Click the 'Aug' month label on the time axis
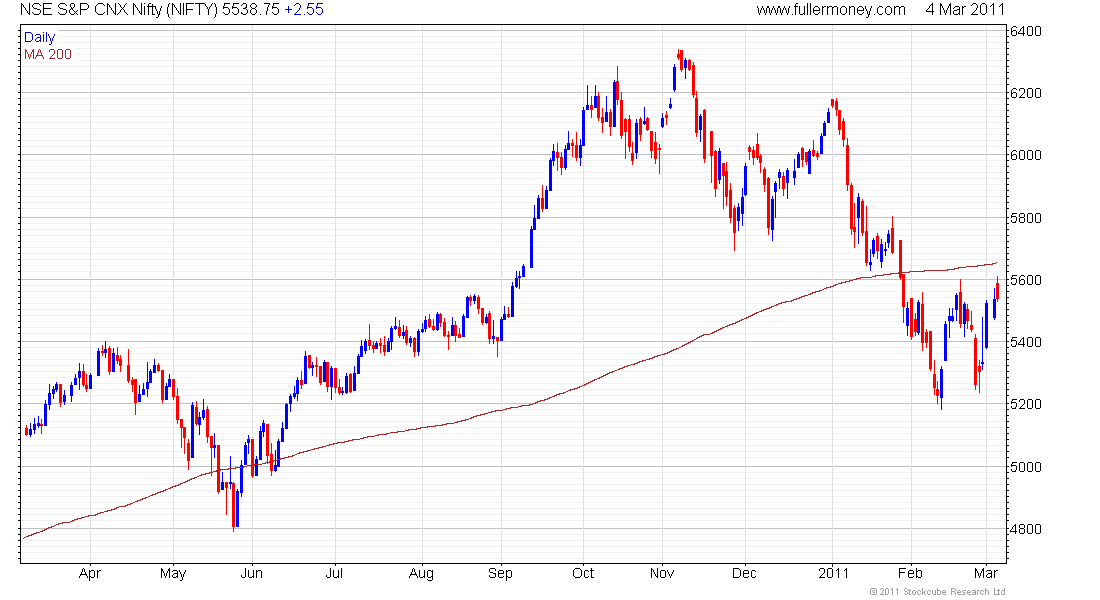 click(421, 574)
